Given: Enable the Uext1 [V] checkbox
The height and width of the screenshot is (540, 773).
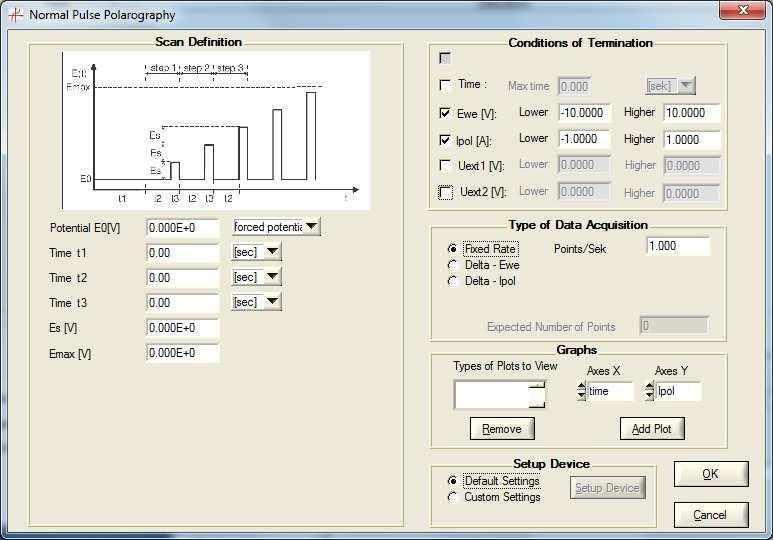Looking at the screenshot, I should tap(445, 165).
